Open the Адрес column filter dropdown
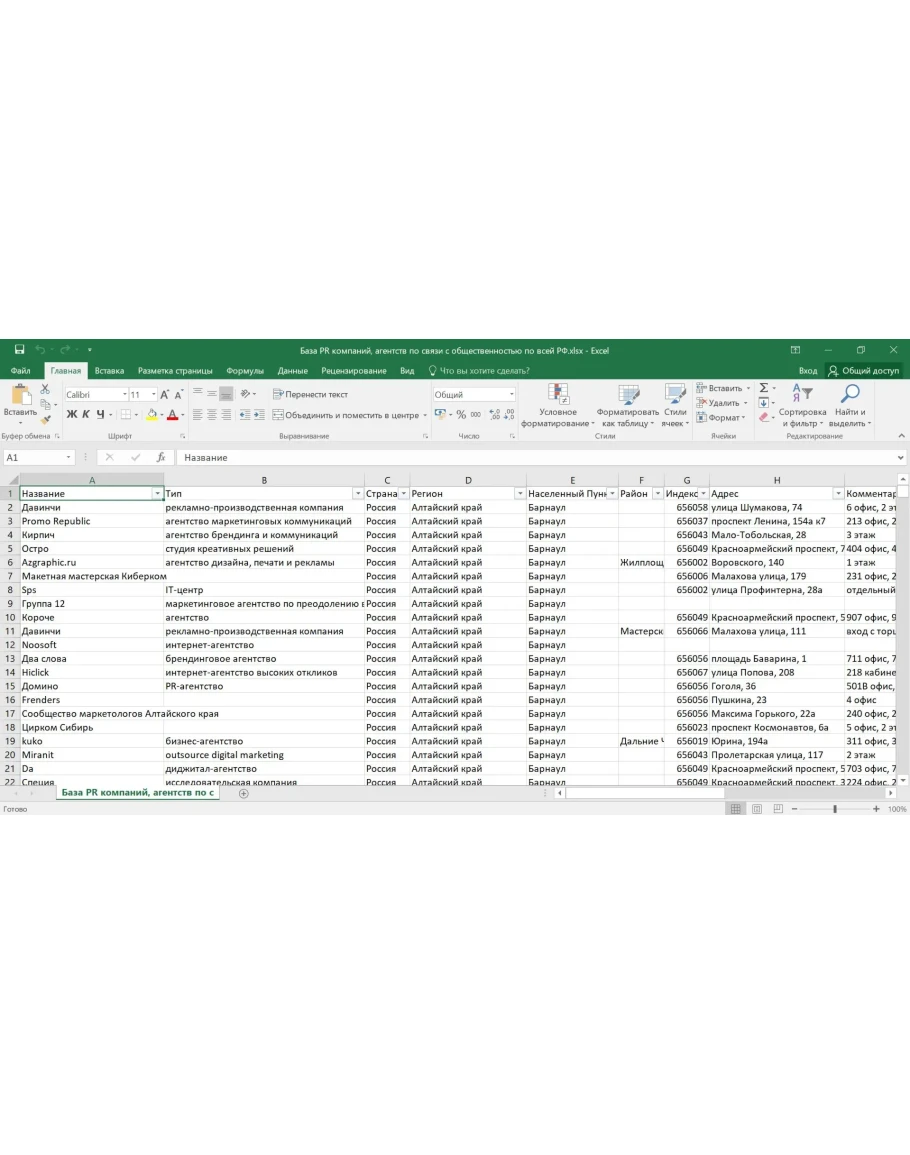 839,494
